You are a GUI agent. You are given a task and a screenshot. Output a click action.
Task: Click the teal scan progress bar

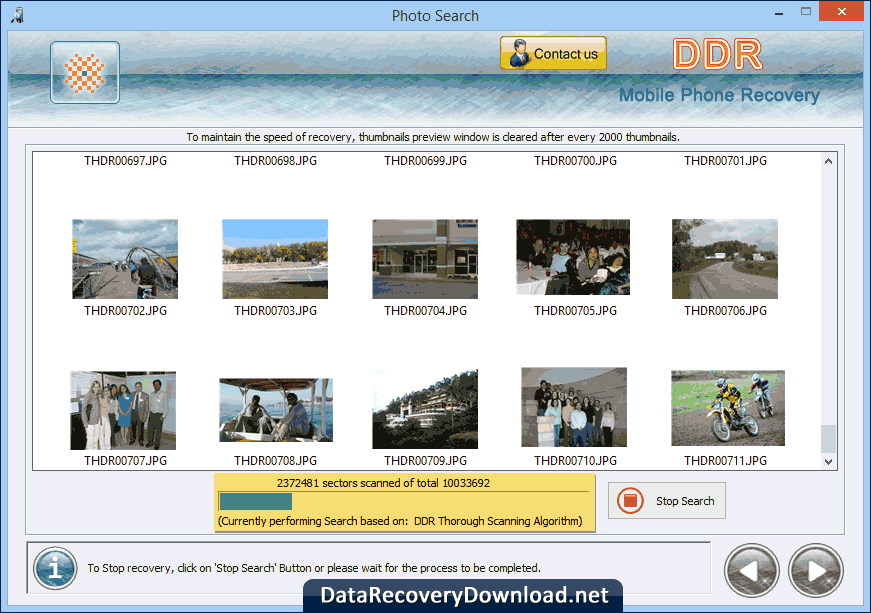click(256, 501)
